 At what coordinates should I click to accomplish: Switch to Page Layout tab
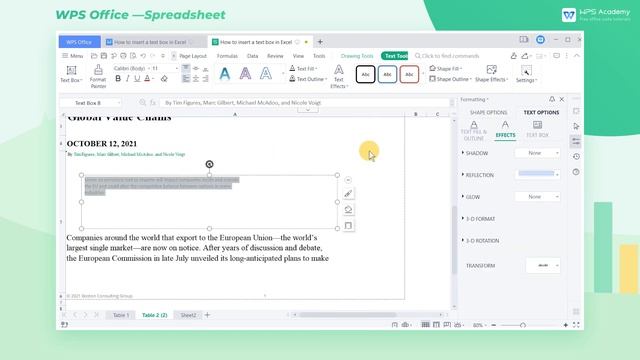click(193, 56)
